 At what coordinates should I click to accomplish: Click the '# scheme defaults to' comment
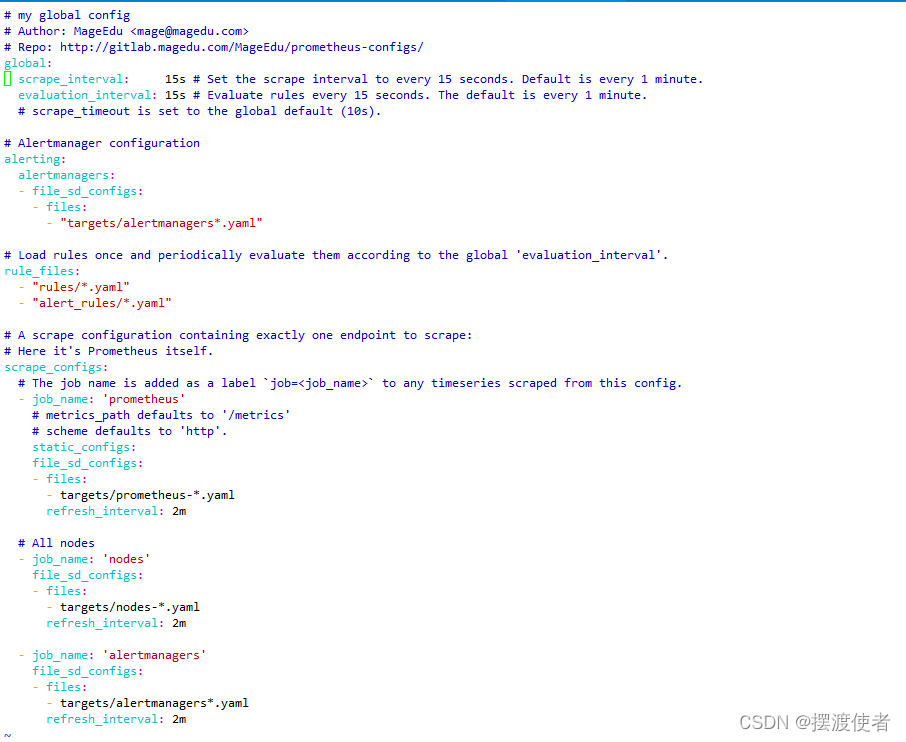click(129, 431)
